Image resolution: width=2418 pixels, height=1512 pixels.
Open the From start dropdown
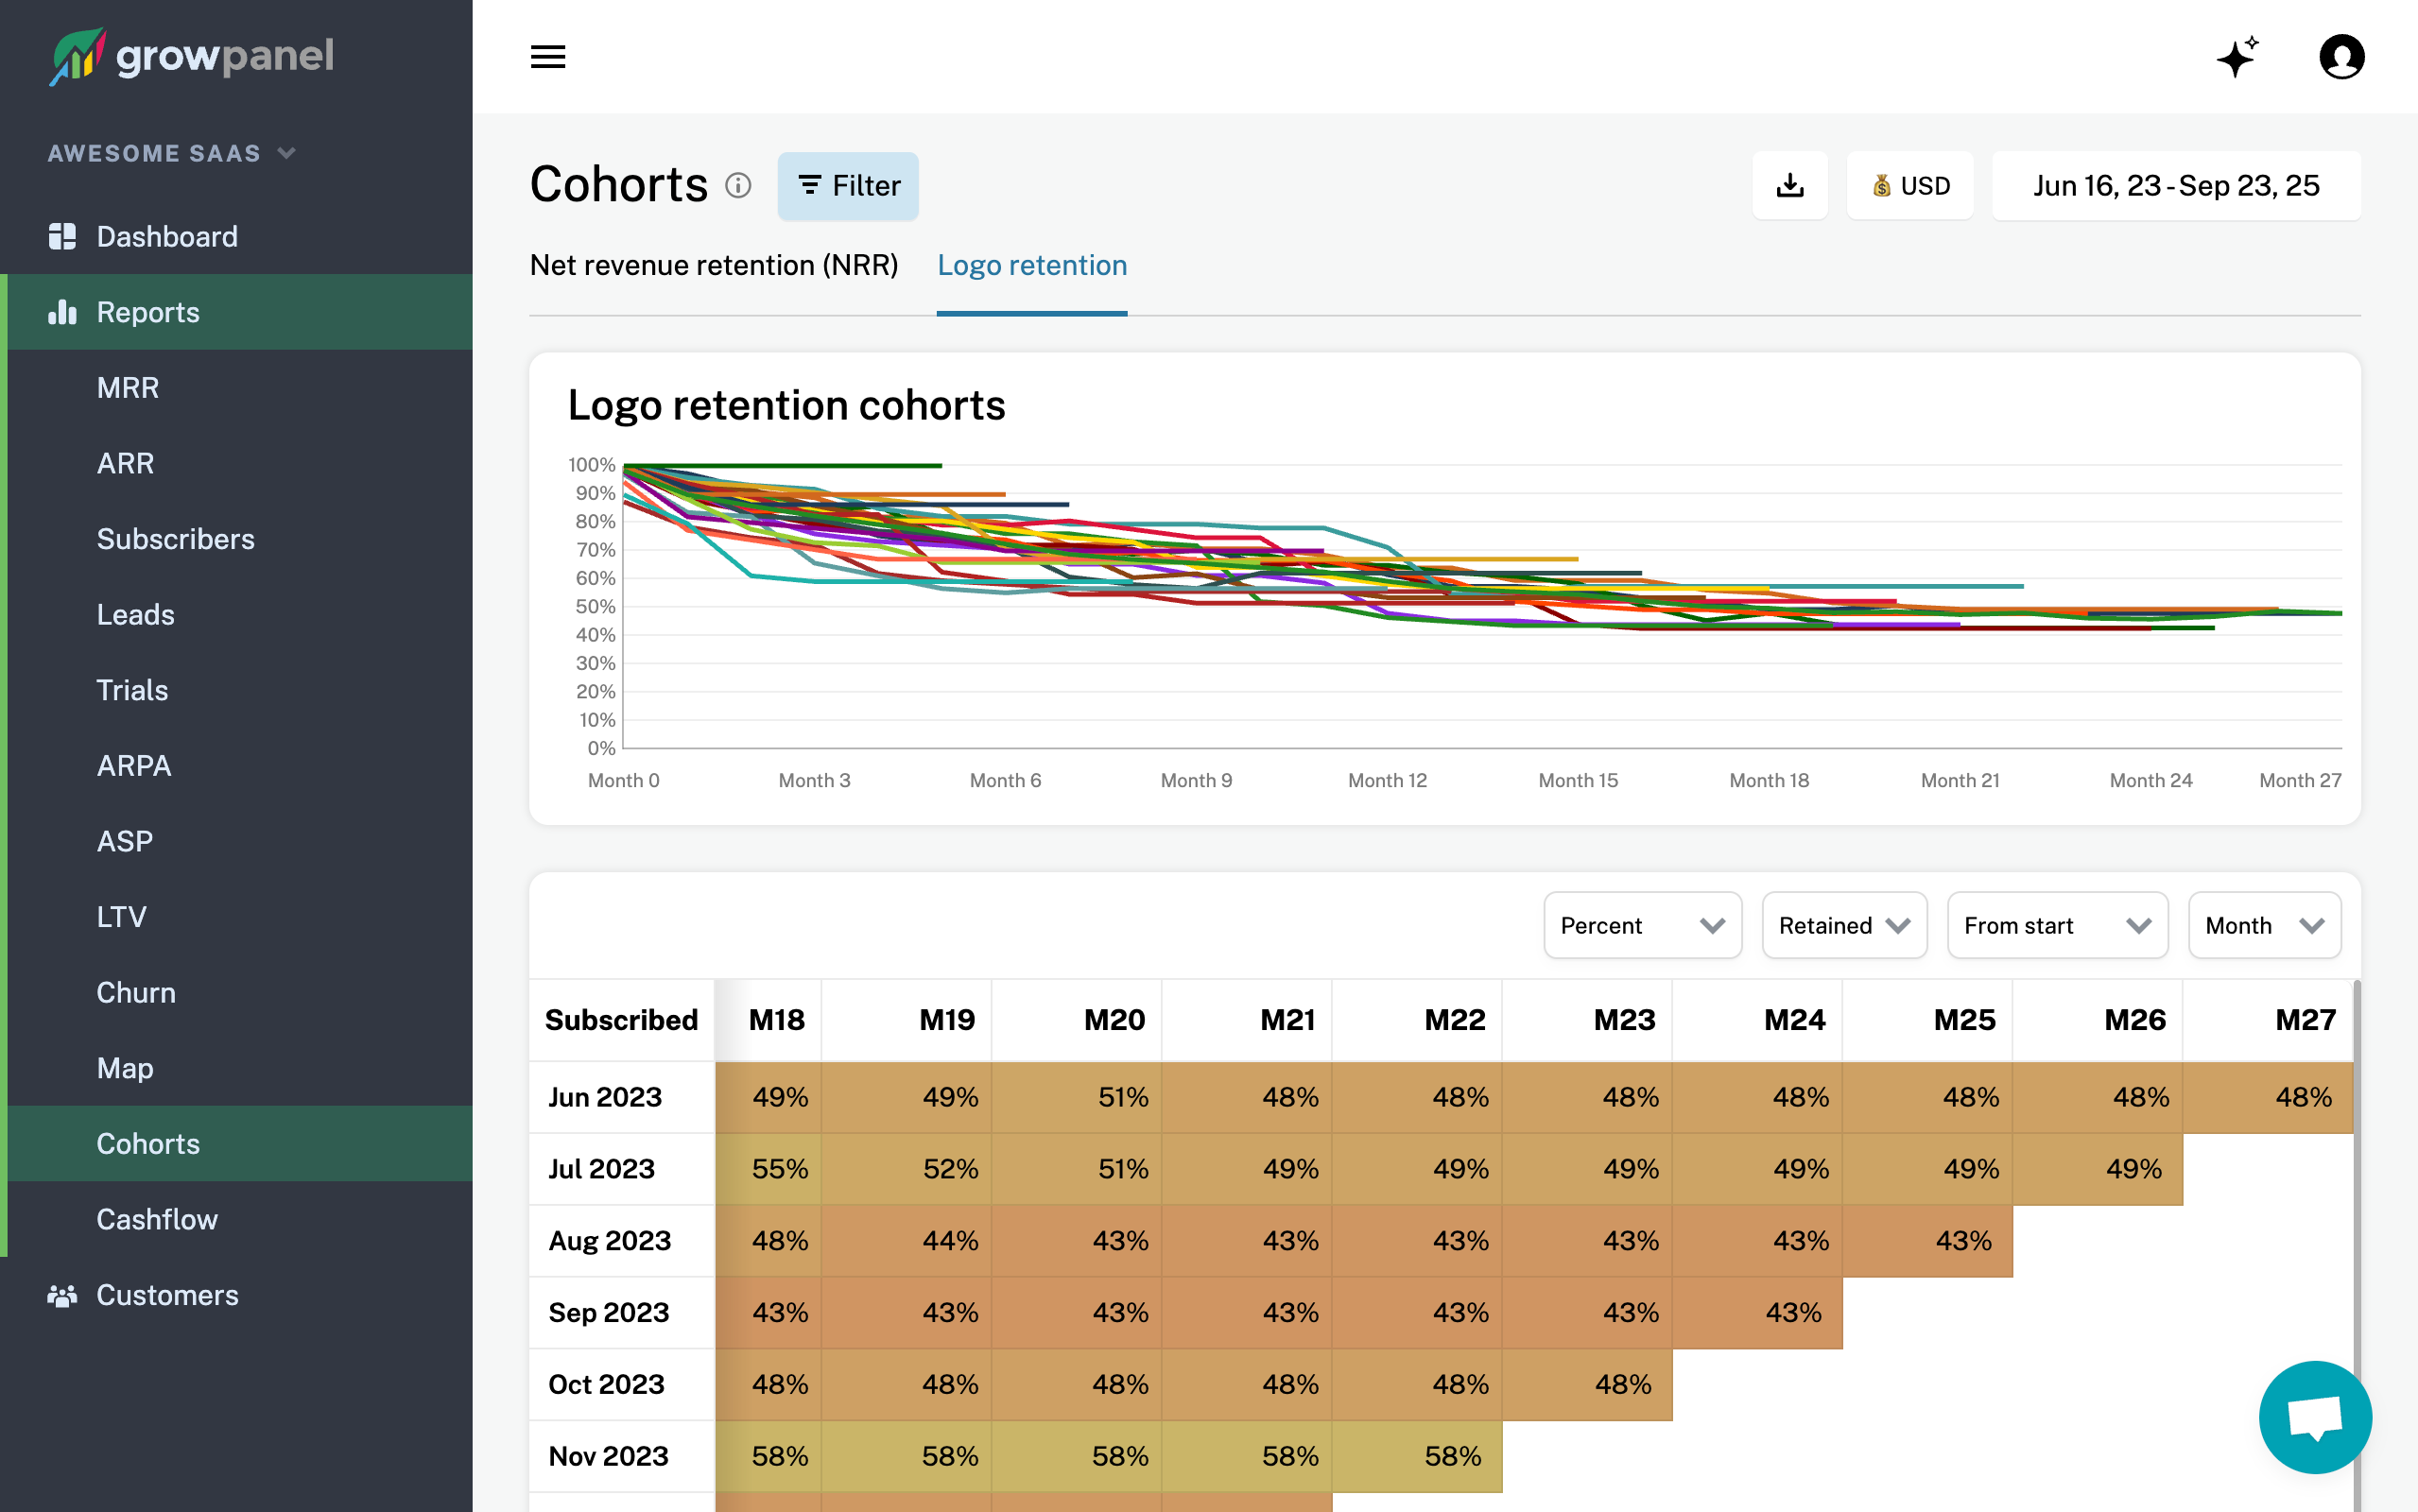tap(2056, 925)
